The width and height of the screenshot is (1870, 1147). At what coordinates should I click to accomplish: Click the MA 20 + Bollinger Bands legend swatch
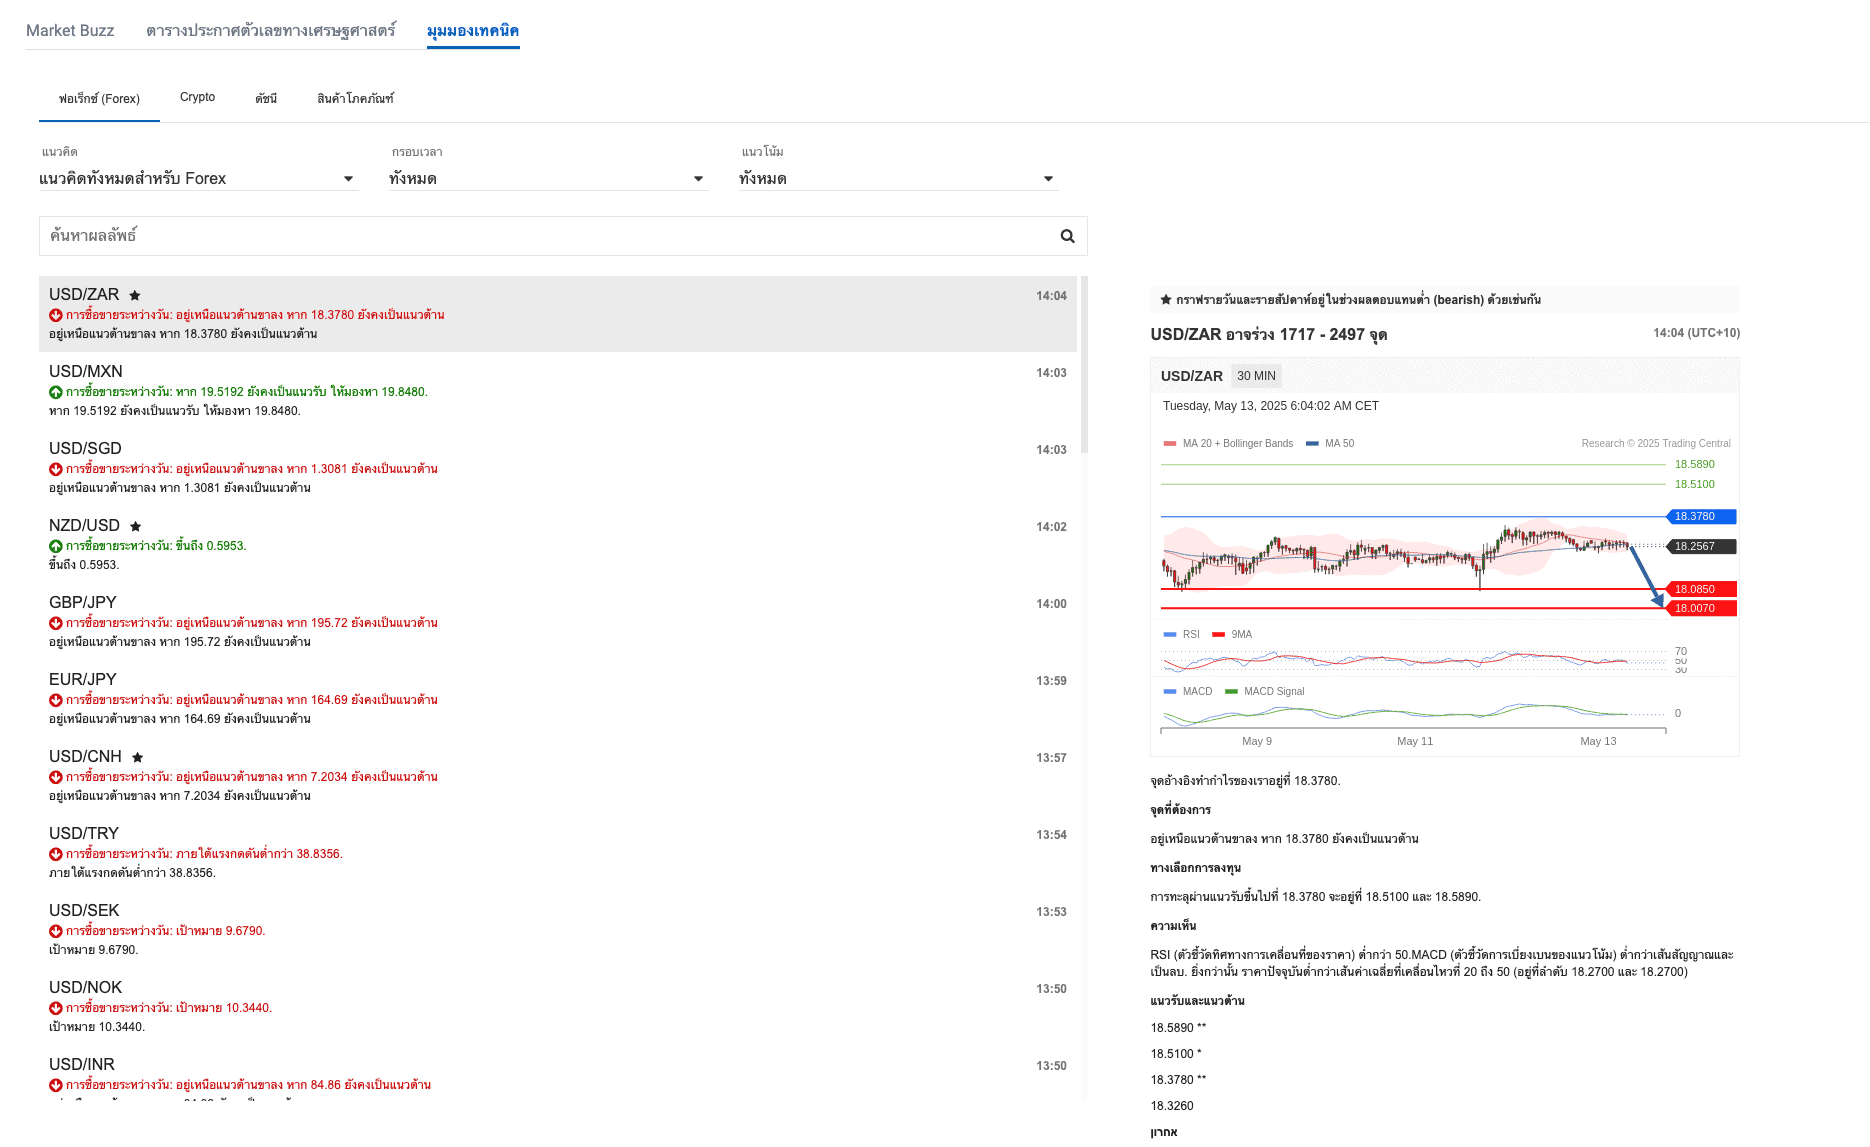pyautogui.click(x=1170, y=443)
